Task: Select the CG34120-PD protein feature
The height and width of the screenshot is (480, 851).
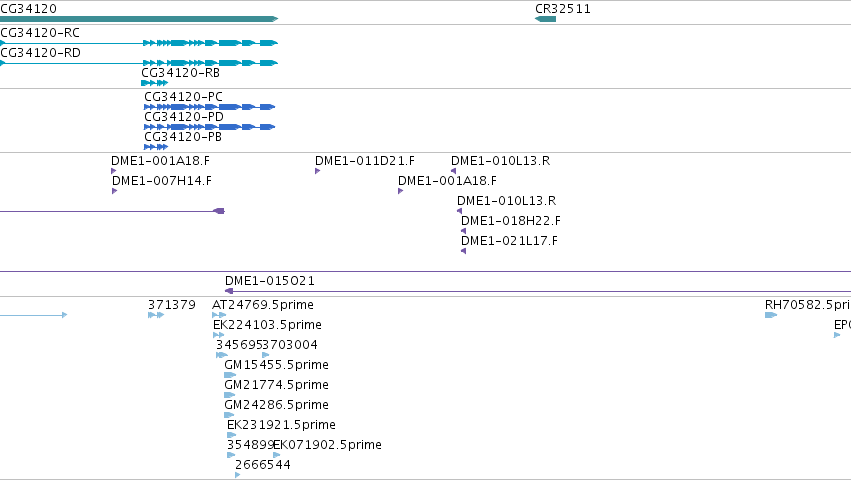Action: click(x=209, y=127)
